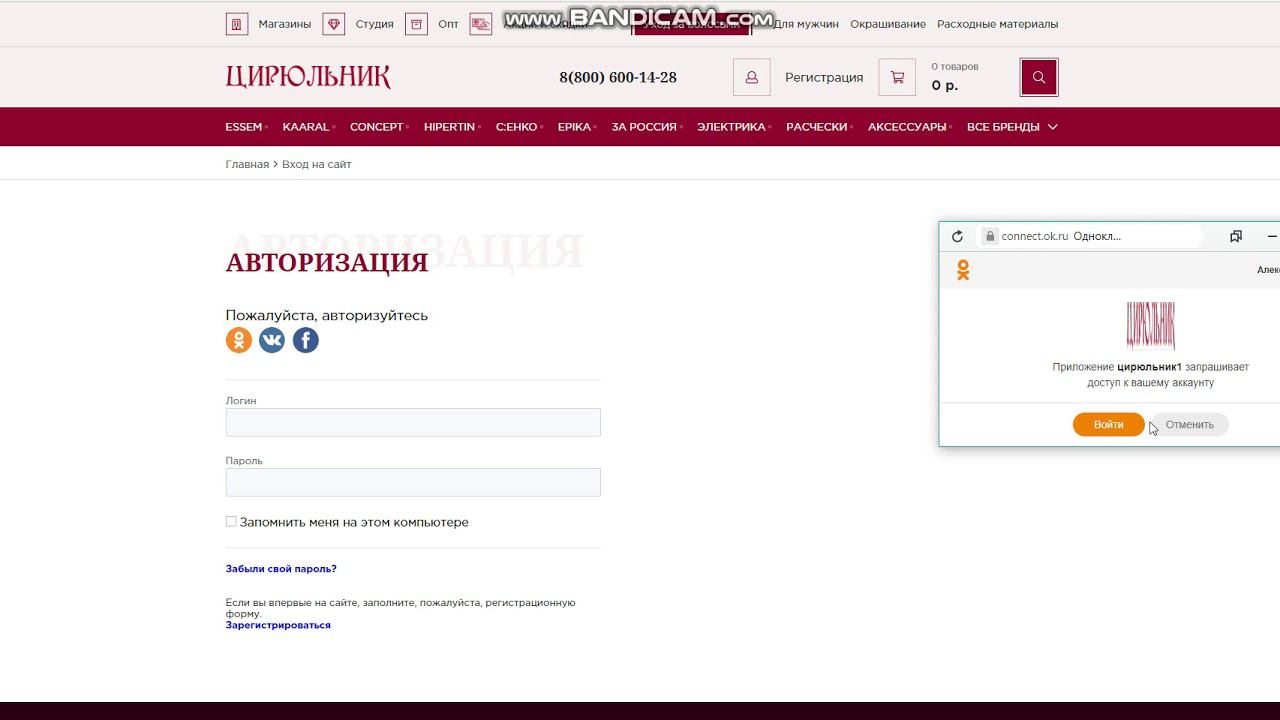The height and width of the screenshot is (720, 1280).
Task: Click the box icon beside Опт
Action: [417, 24]
